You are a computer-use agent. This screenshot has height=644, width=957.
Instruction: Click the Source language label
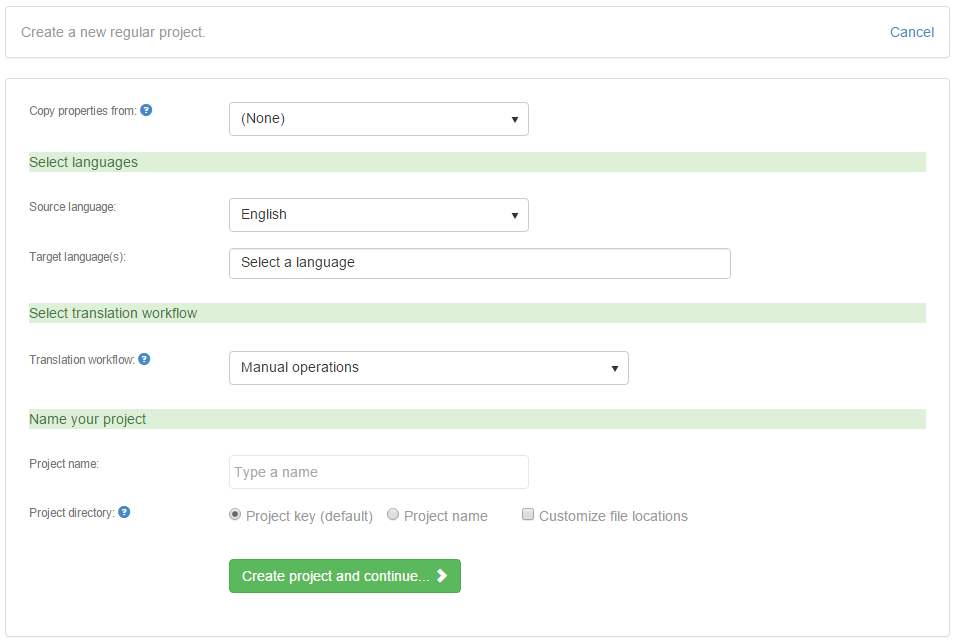(73, 207)
